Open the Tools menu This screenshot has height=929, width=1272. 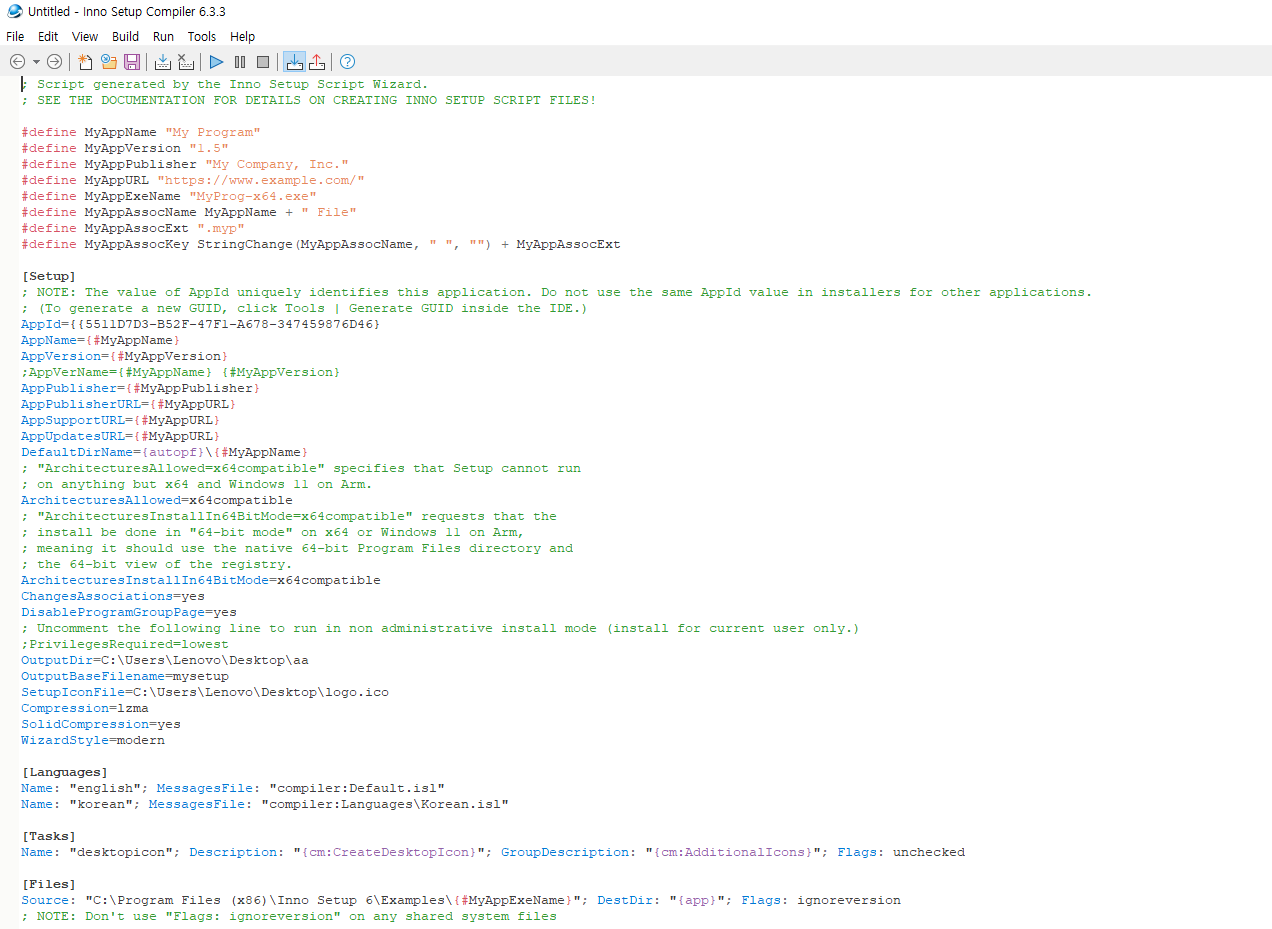pyautogui.click(x=202, y=36)
